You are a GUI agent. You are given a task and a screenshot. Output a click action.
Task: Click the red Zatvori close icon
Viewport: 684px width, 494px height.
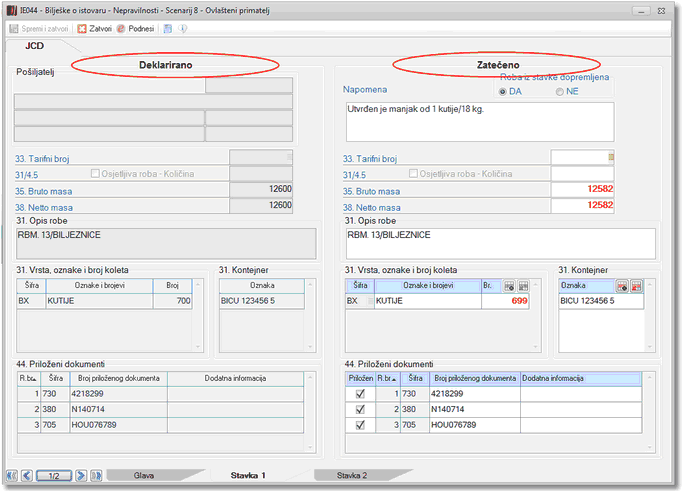tap(82, 29)
